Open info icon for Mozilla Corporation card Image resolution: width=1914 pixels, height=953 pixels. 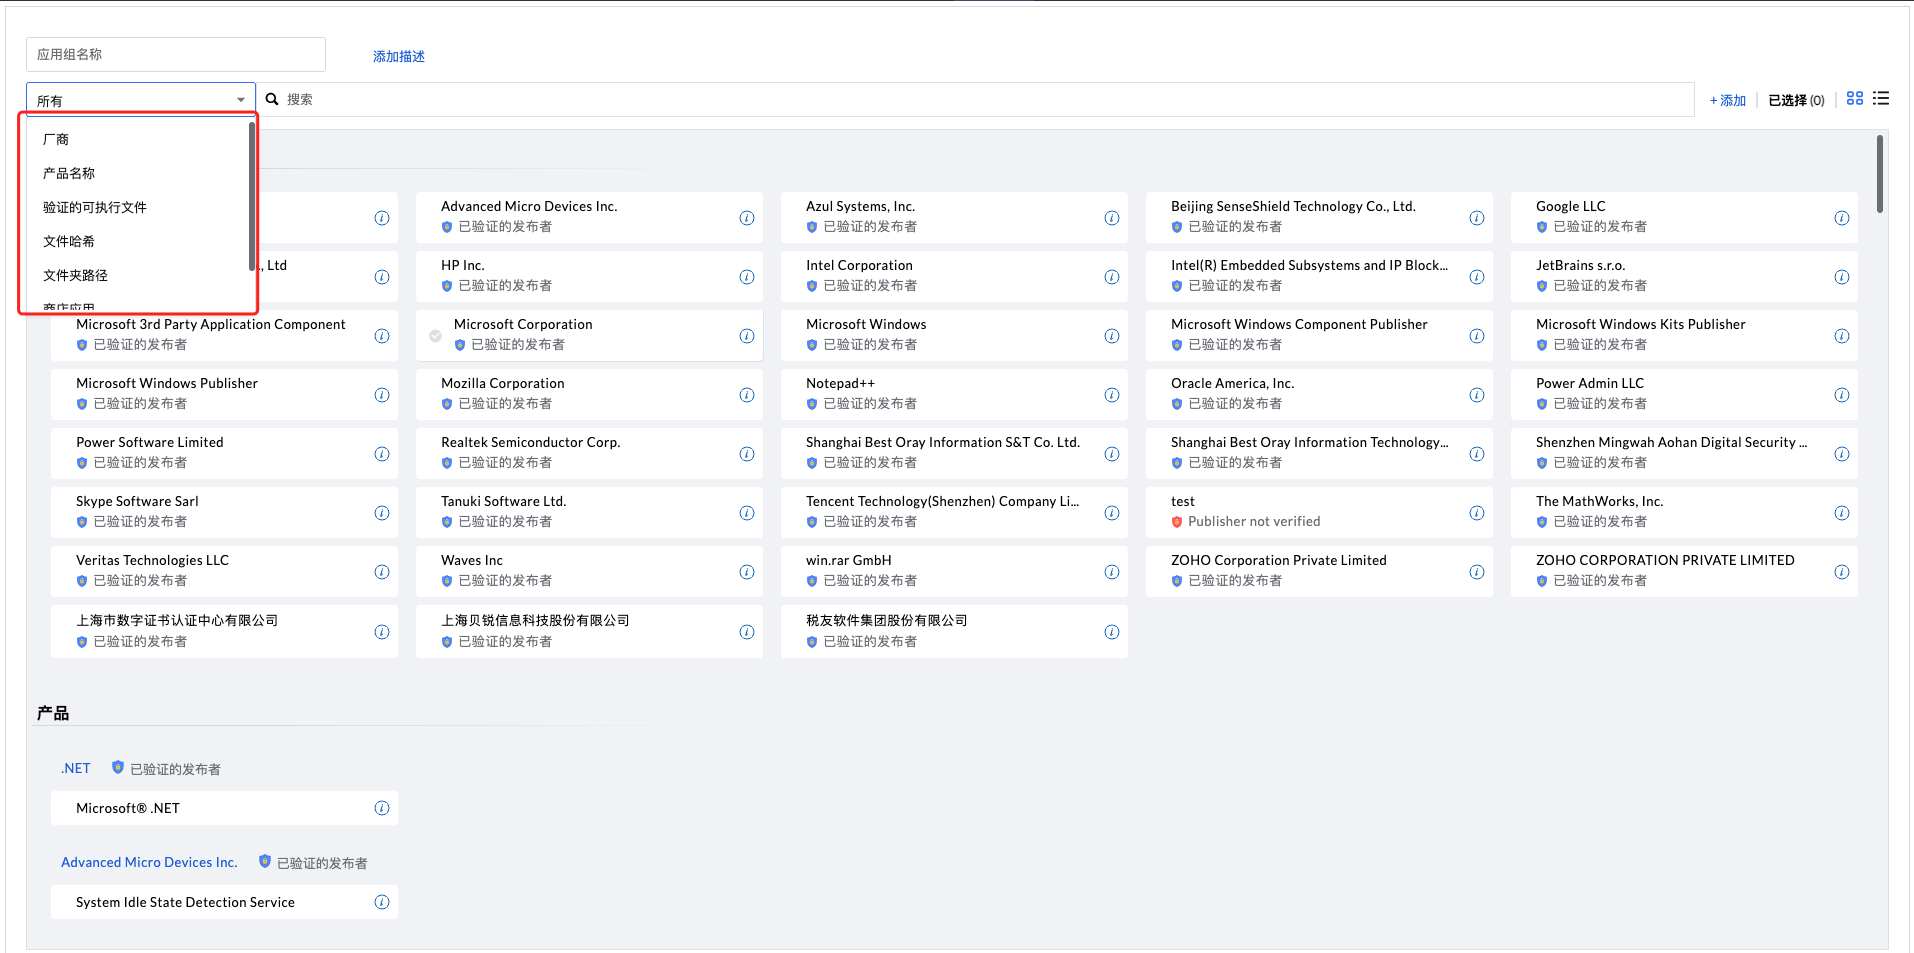point(747,395)
